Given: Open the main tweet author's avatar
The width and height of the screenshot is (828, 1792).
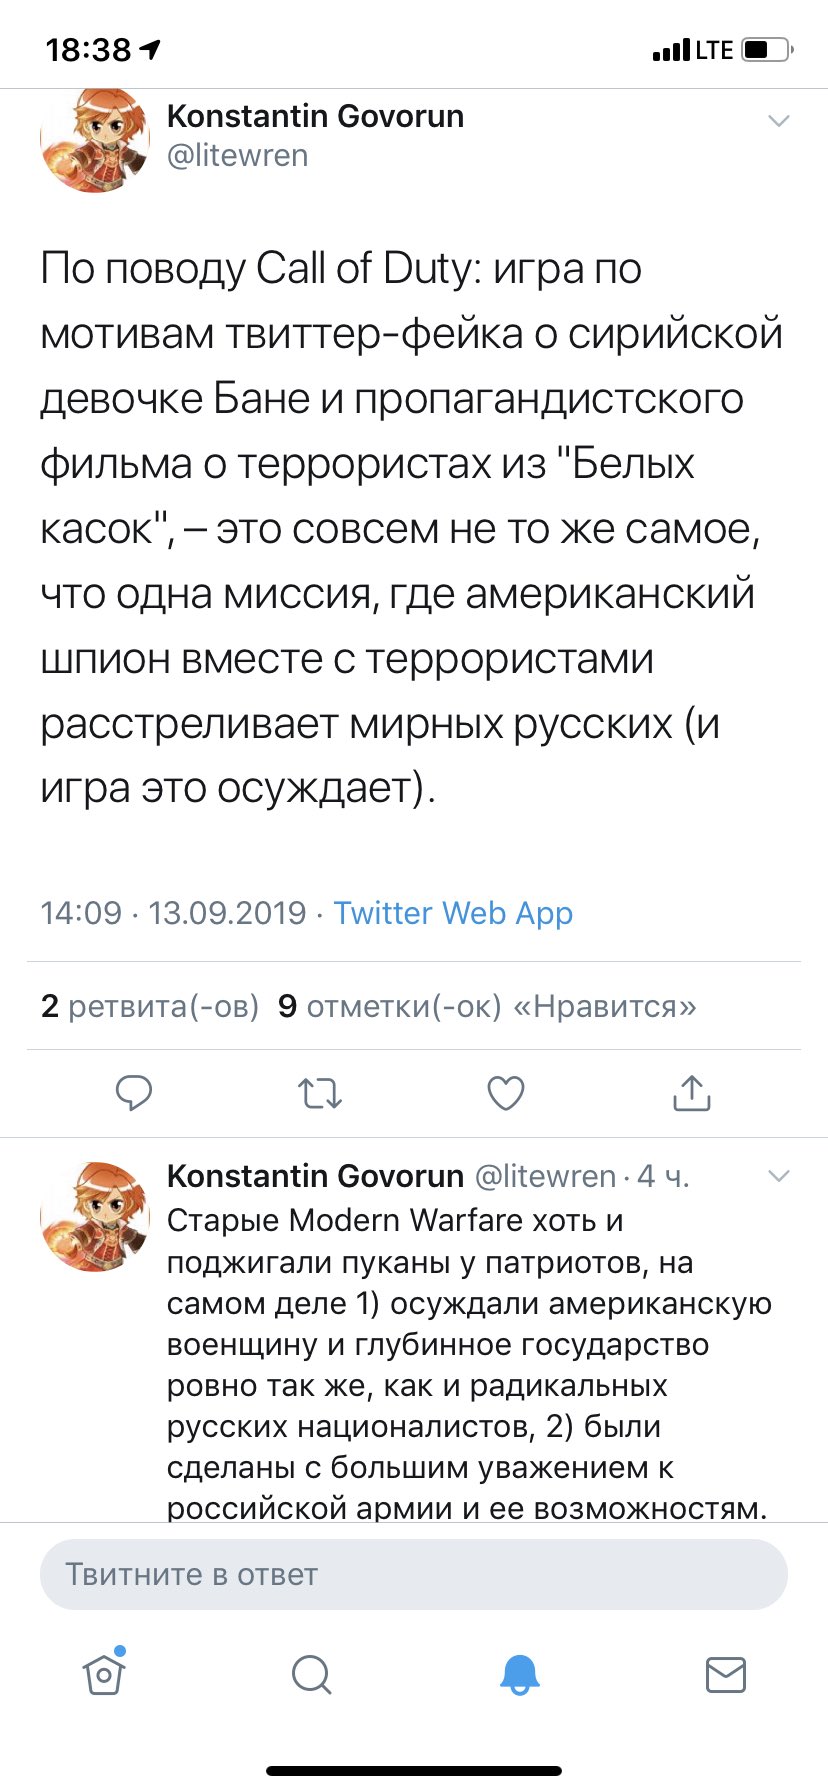Looking at the screenshot, I should (94, 140).
